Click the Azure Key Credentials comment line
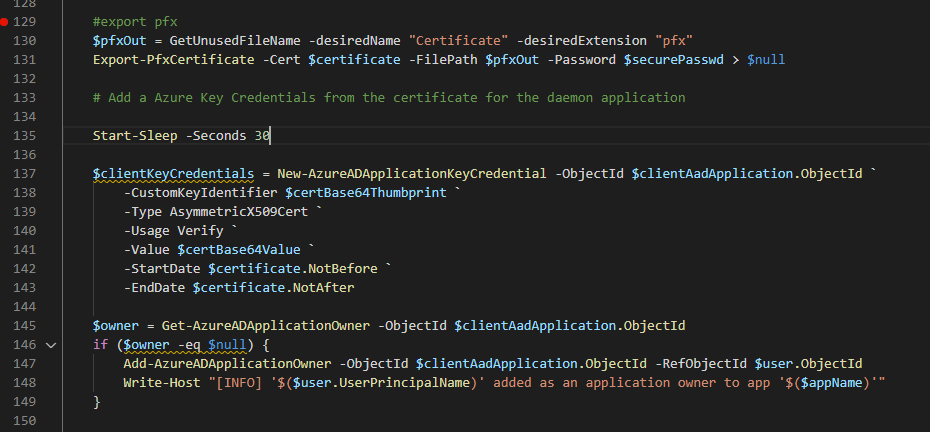 tap(389, 98)
